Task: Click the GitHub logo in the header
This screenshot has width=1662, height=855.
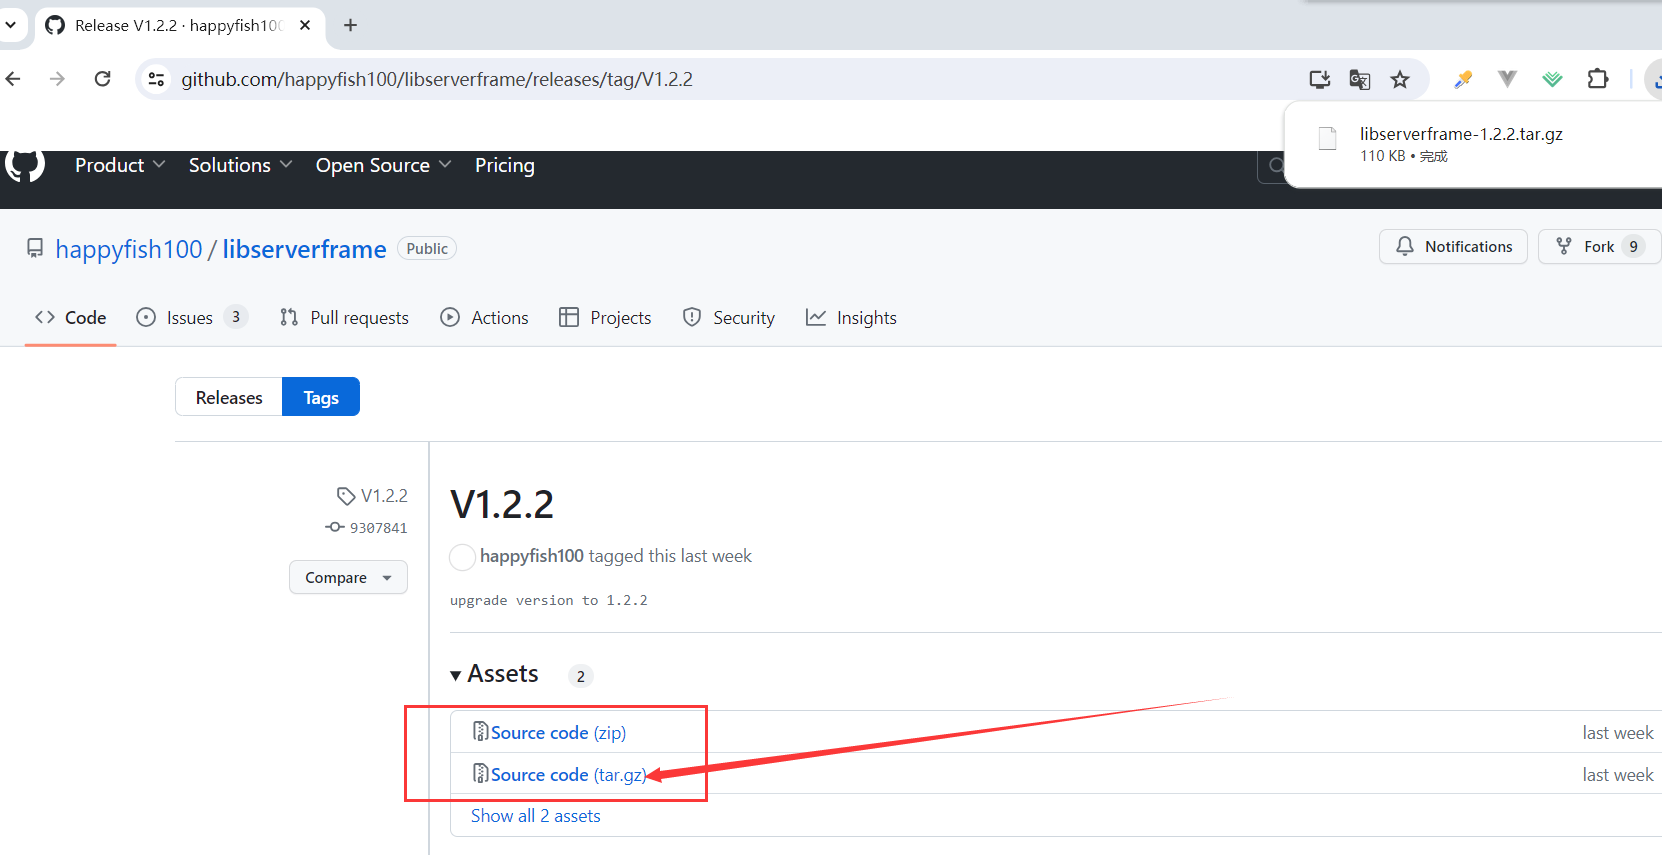Action: click(25, 165)
